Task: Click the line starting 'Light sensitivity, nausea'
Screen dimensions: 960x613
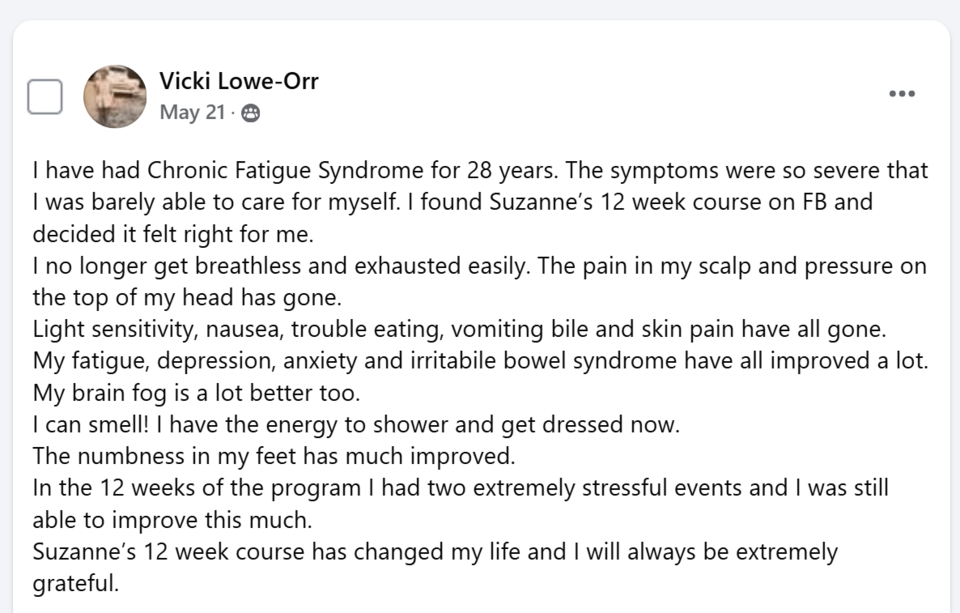Action: [x=459, y=329]
